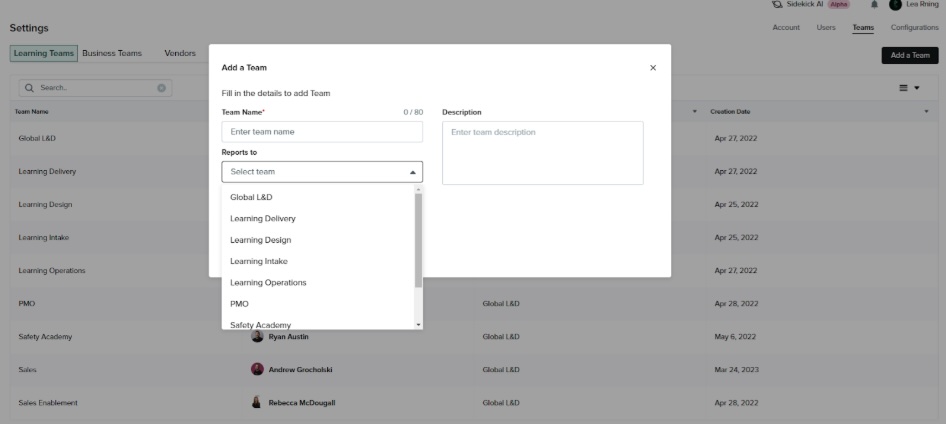Open the Vendors tab
The width and height of the screenshot is (946, 424).
[180, 53]
